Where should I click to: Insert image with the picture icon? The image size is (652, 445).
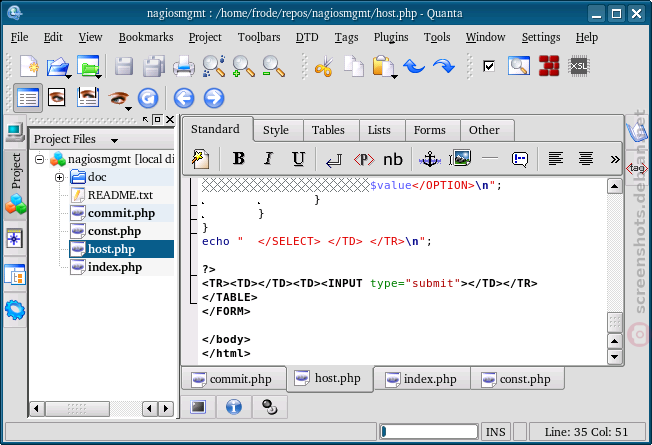tap(460, 159)
